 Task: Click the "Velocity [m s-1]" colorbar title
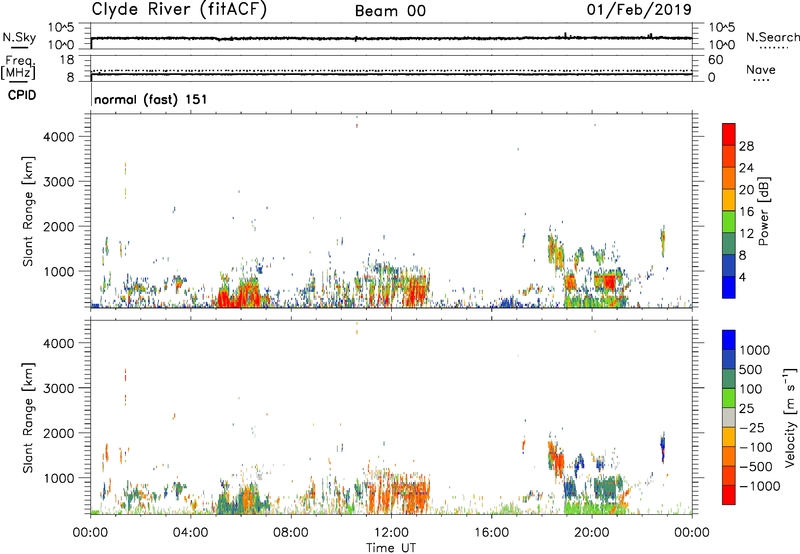coord(790,417)
